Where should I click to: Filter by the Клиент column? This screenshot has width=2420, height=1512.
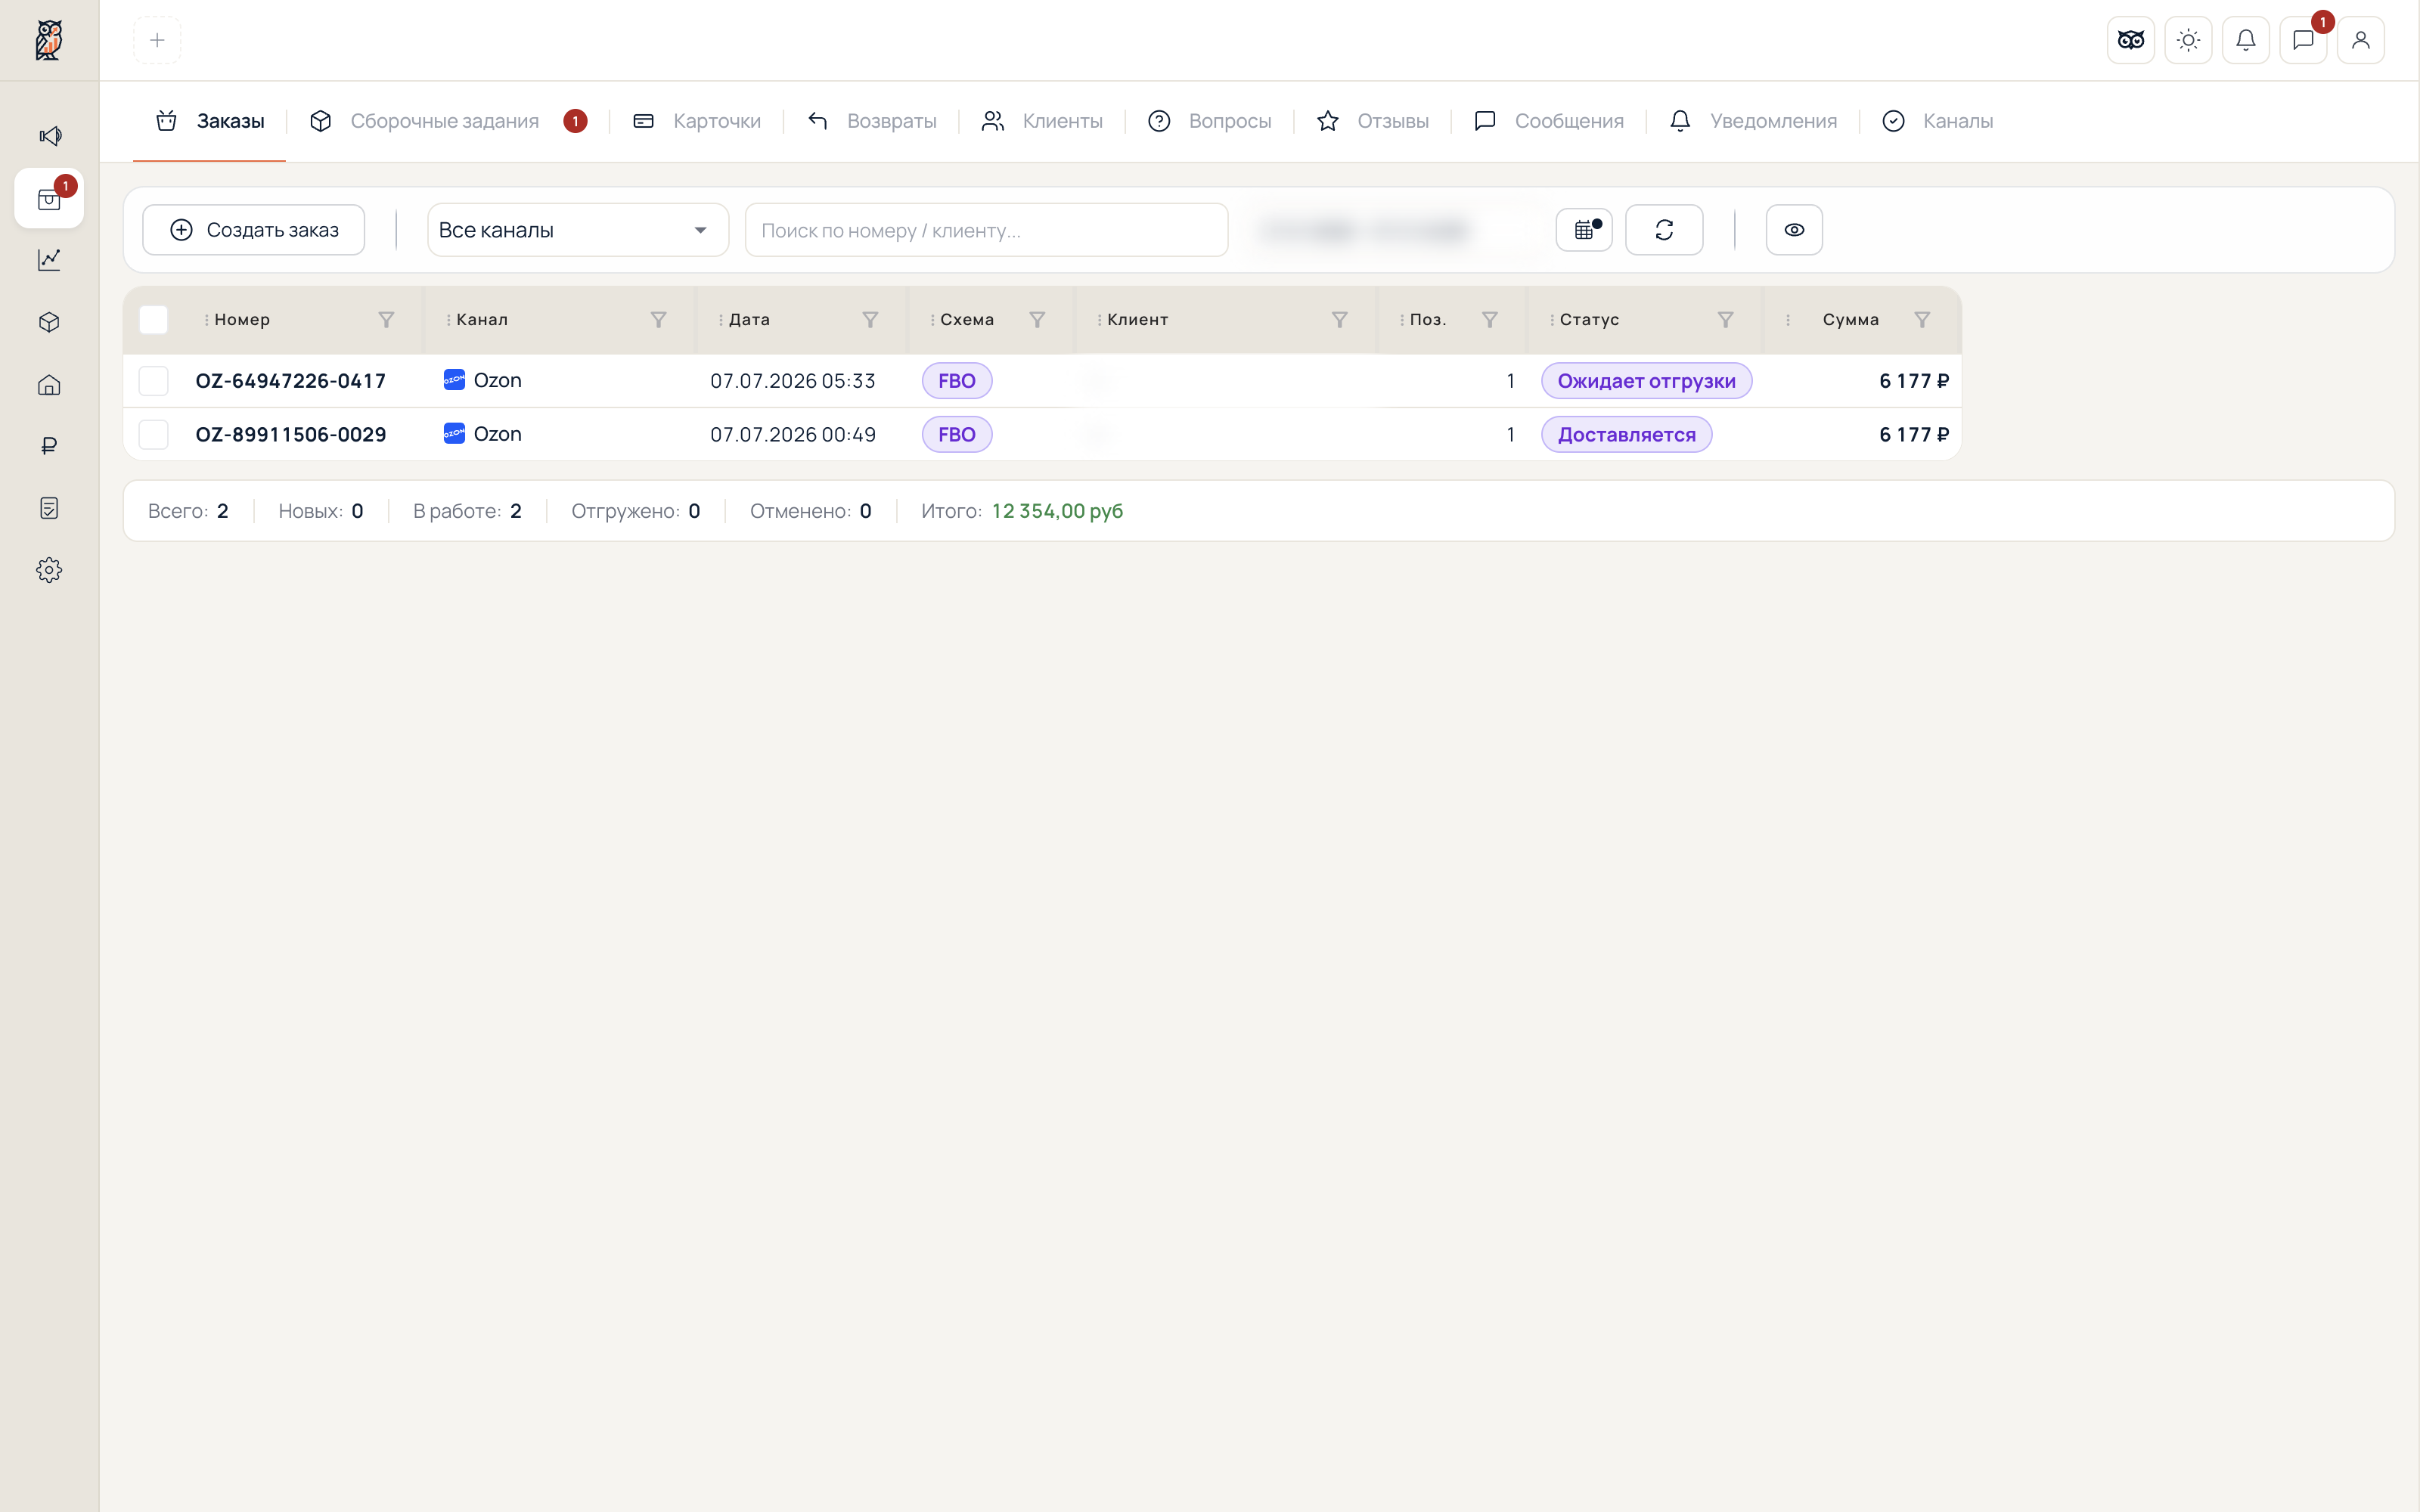(x=1339, y=320)
